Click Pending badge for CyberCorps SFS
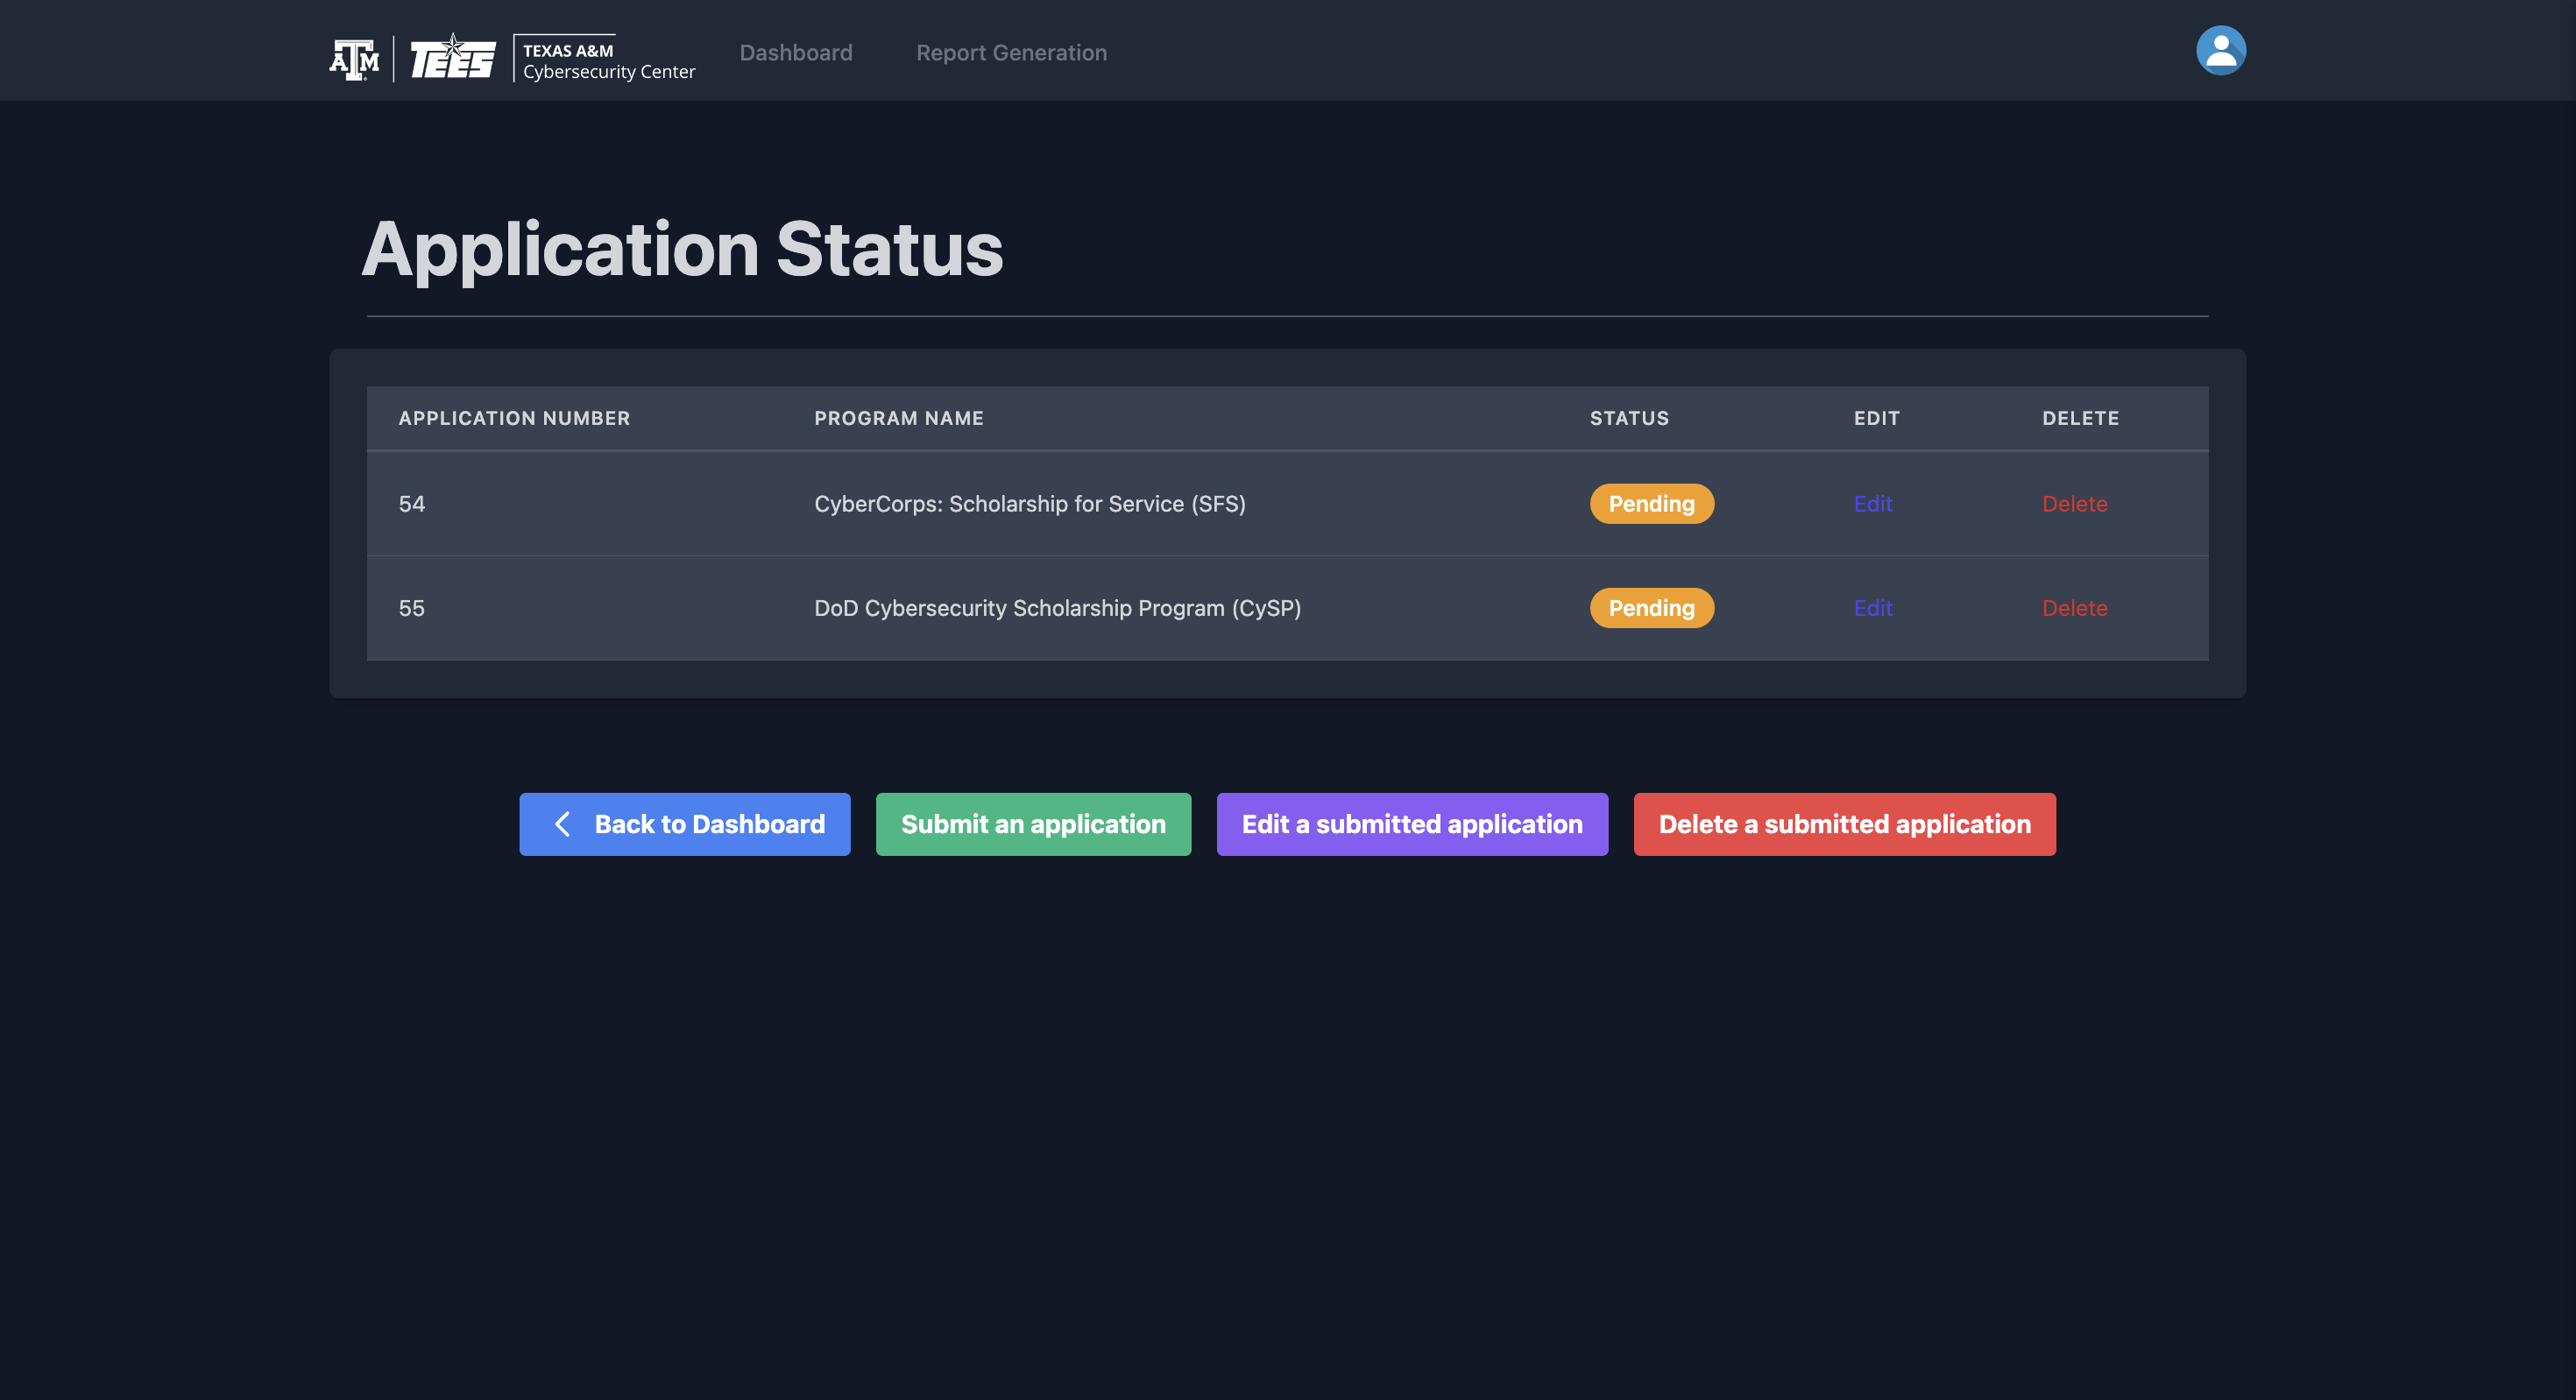This screenshot has width=2576, height=1400. [1651, 504]
